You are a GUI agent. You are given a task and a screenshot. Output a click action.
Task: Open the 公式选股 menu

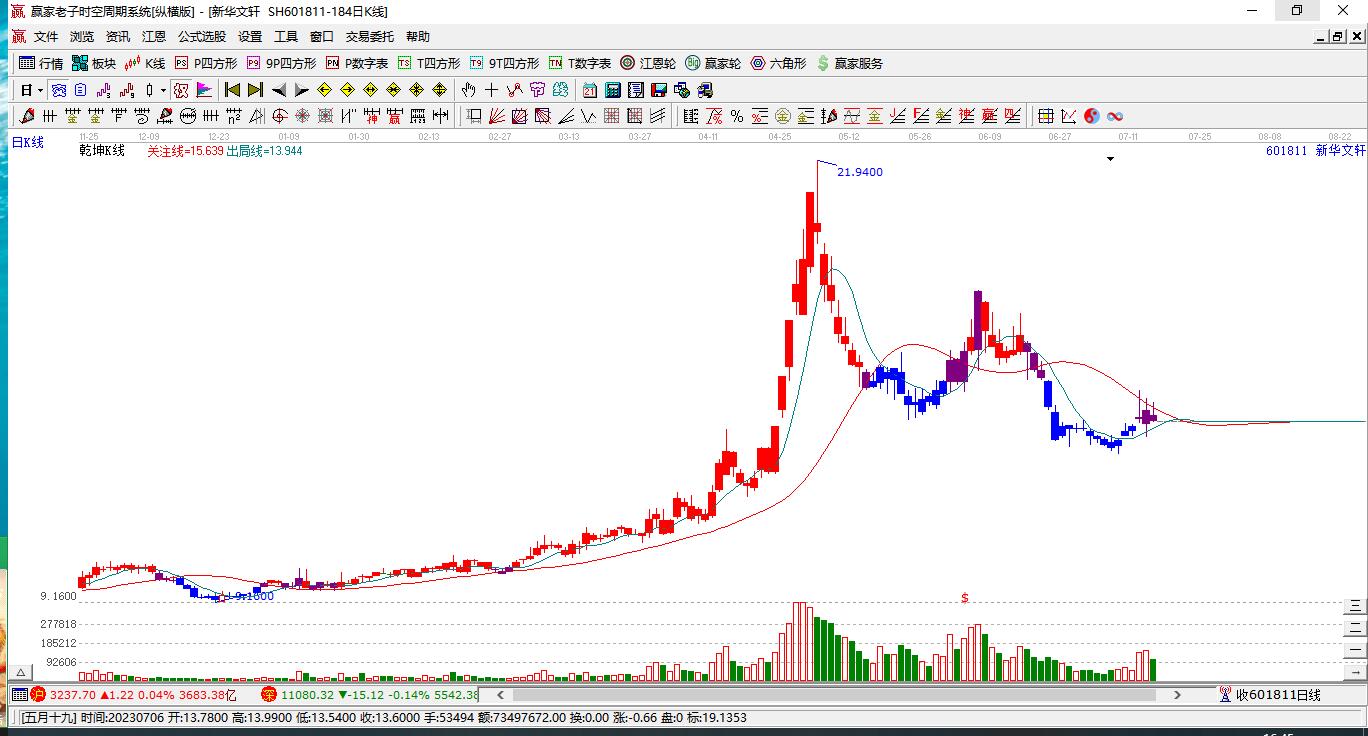coord(202,37)
